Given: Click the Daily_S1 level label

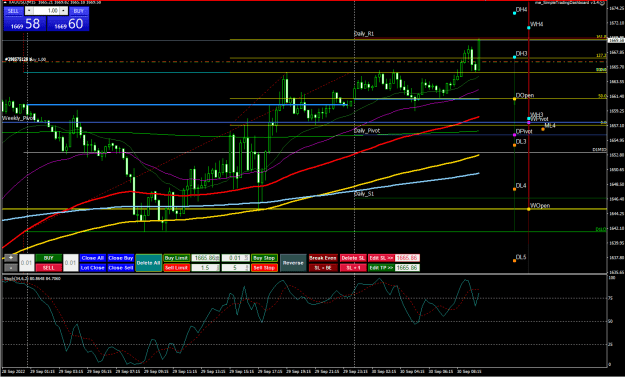Looking at the screenshot, I should point(364,194).
